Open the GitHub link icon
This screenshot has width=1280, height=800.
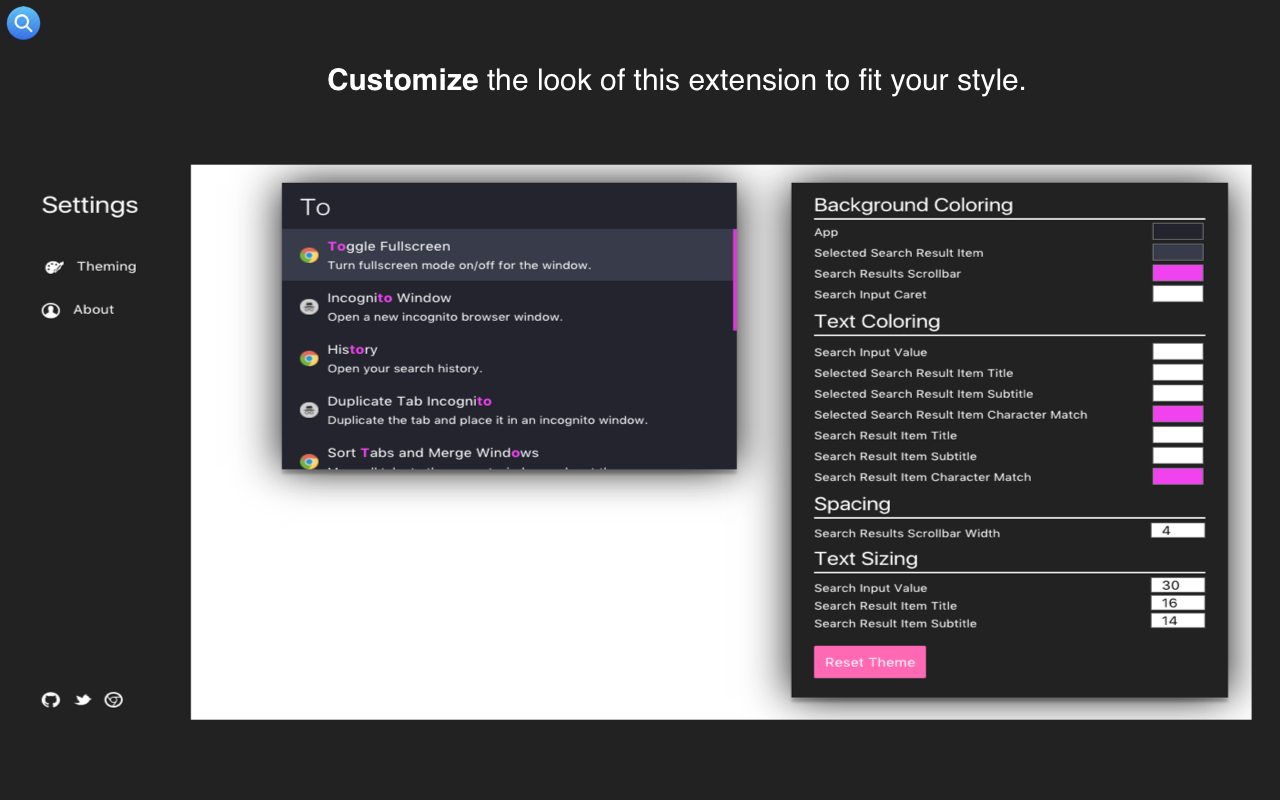coord(51,700)
